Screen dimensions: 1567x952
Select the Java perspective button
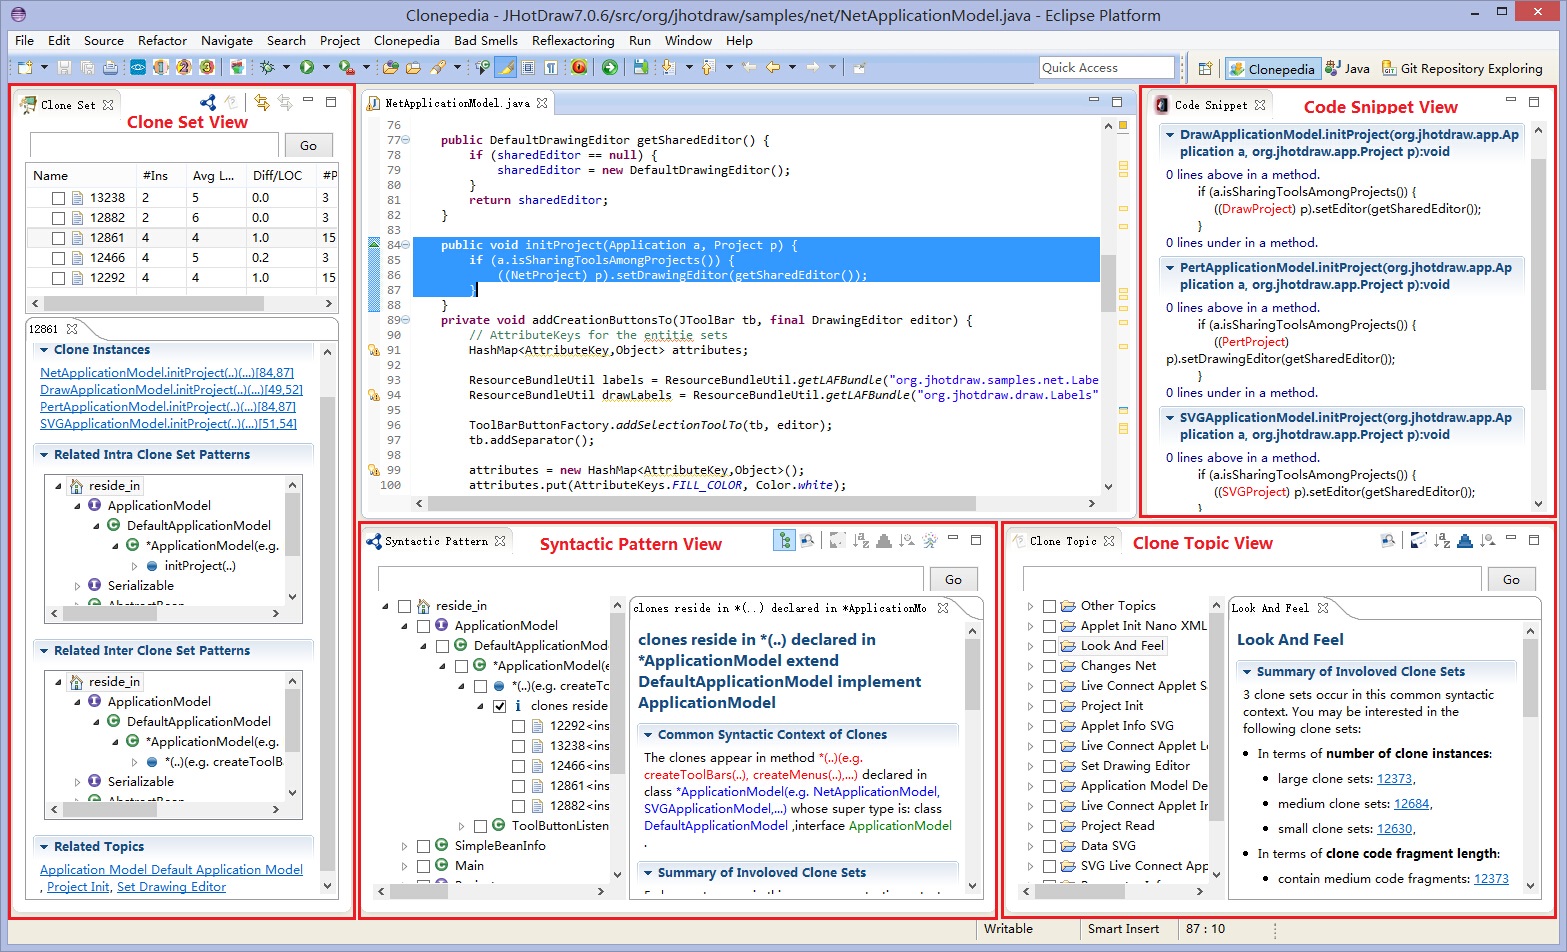pos(1347,68)
